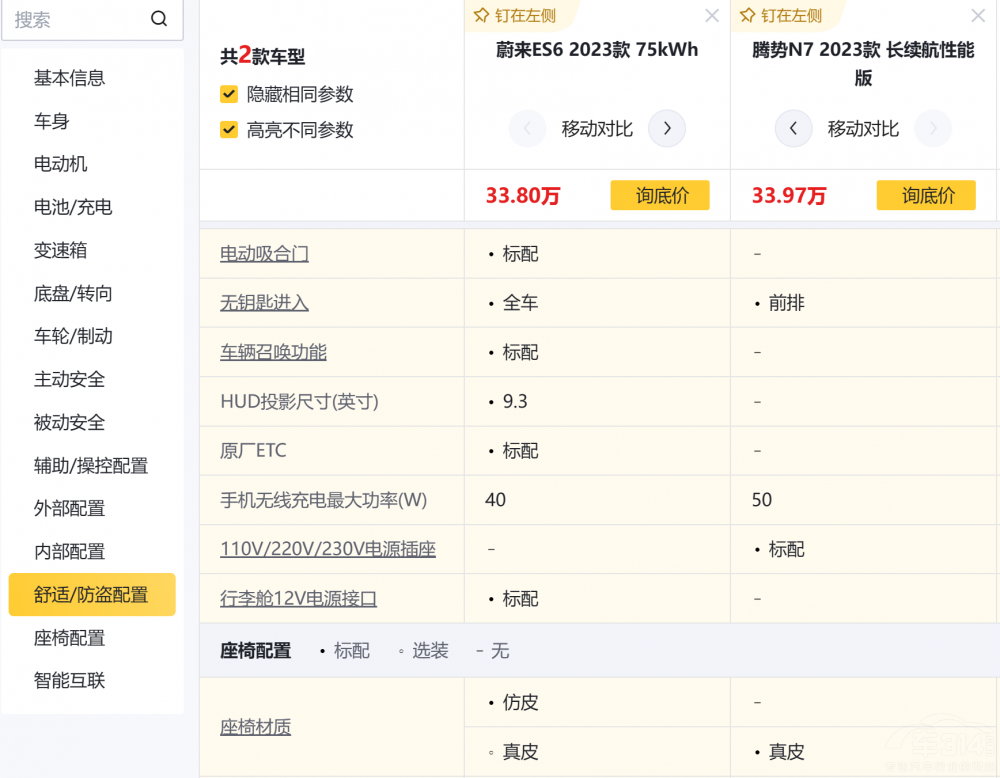The image size is (1000, 778).
Task: Open 无钥匙进入 parameter link
Action: pos(264,303)
